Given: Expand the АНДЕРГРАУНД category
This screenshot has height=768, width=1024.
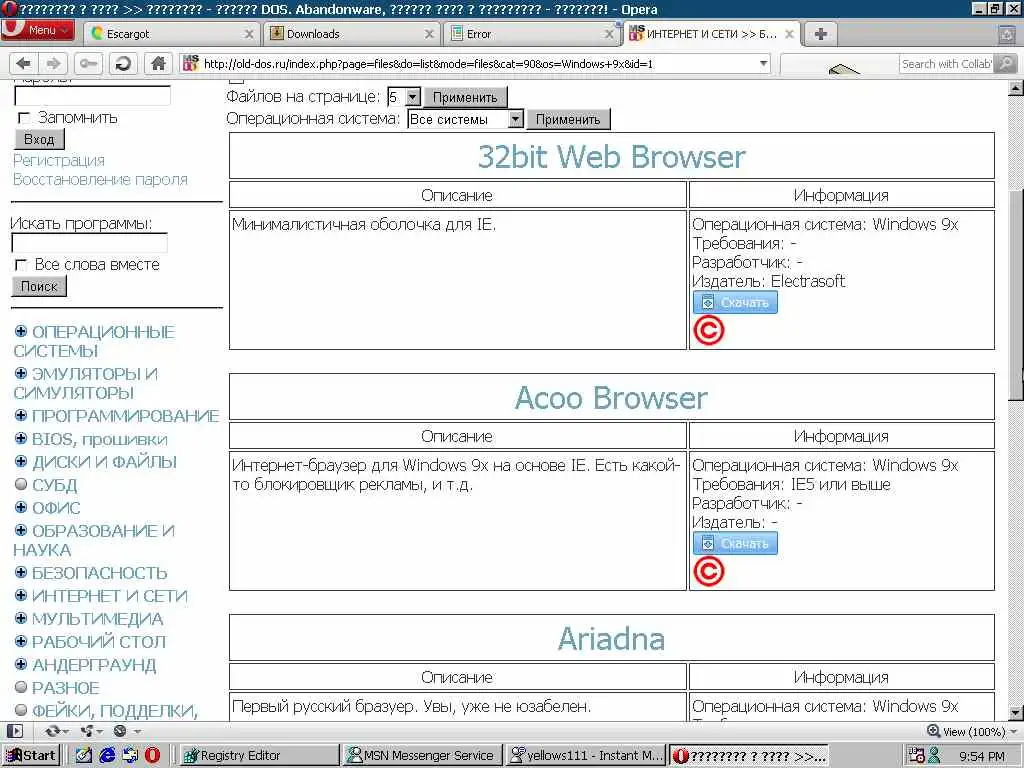Looking at the screenshot, I should coord(21,664).
